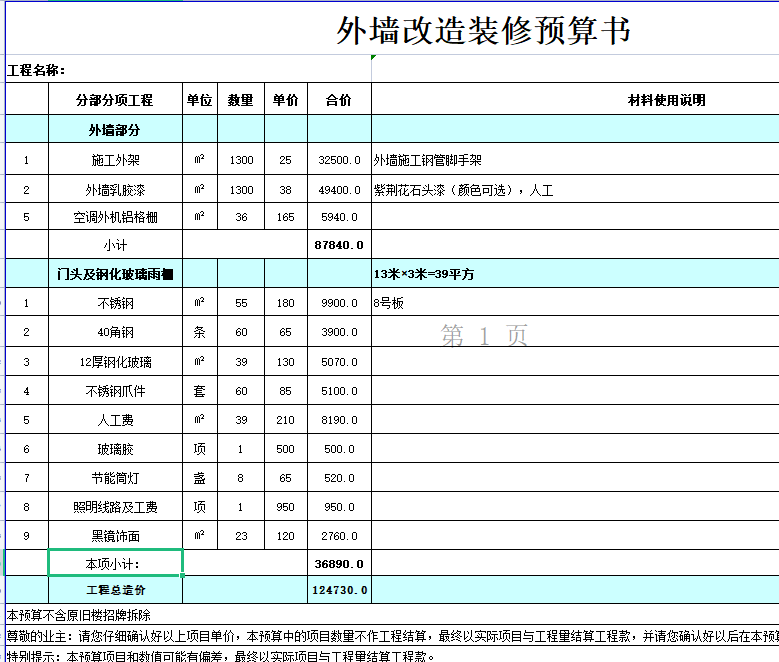Select the 外墙乳胶漆 item cell

pos(115,189)
